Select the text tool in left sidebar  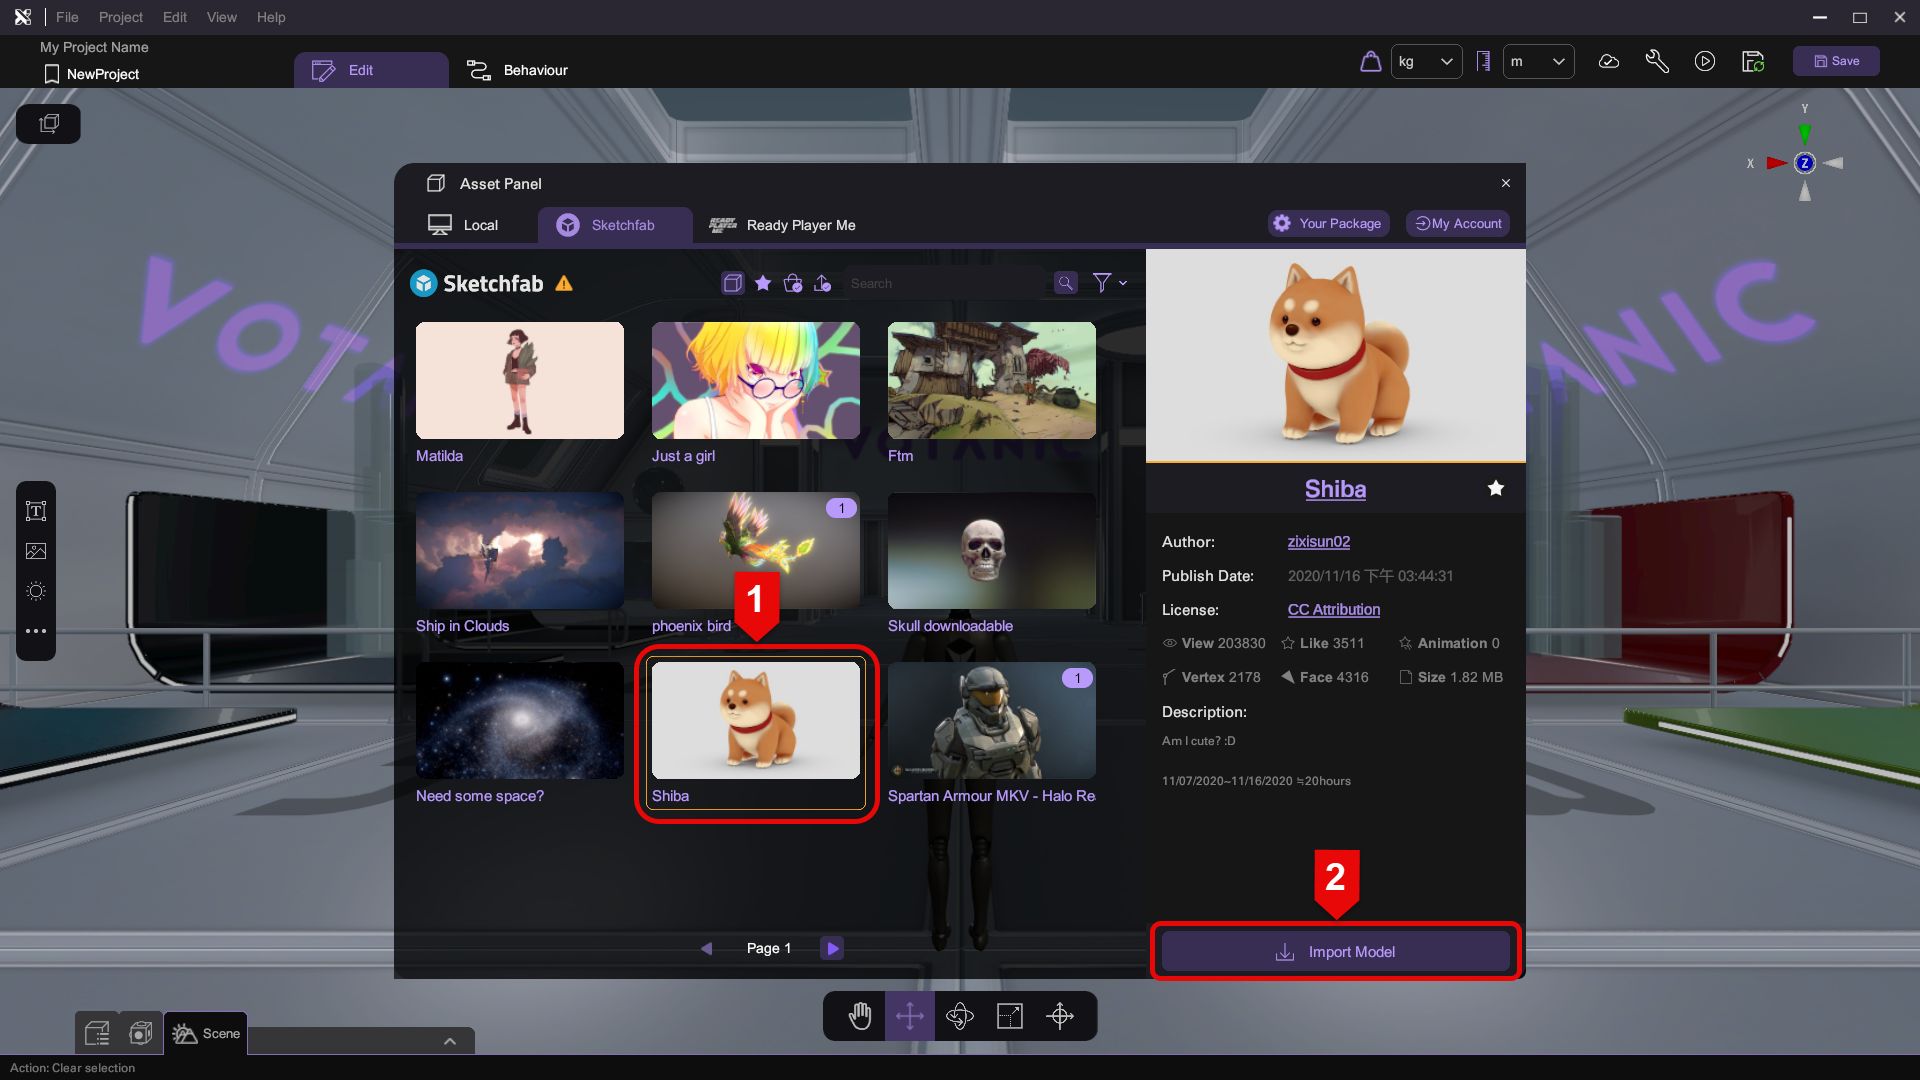(x=36, y=511)
